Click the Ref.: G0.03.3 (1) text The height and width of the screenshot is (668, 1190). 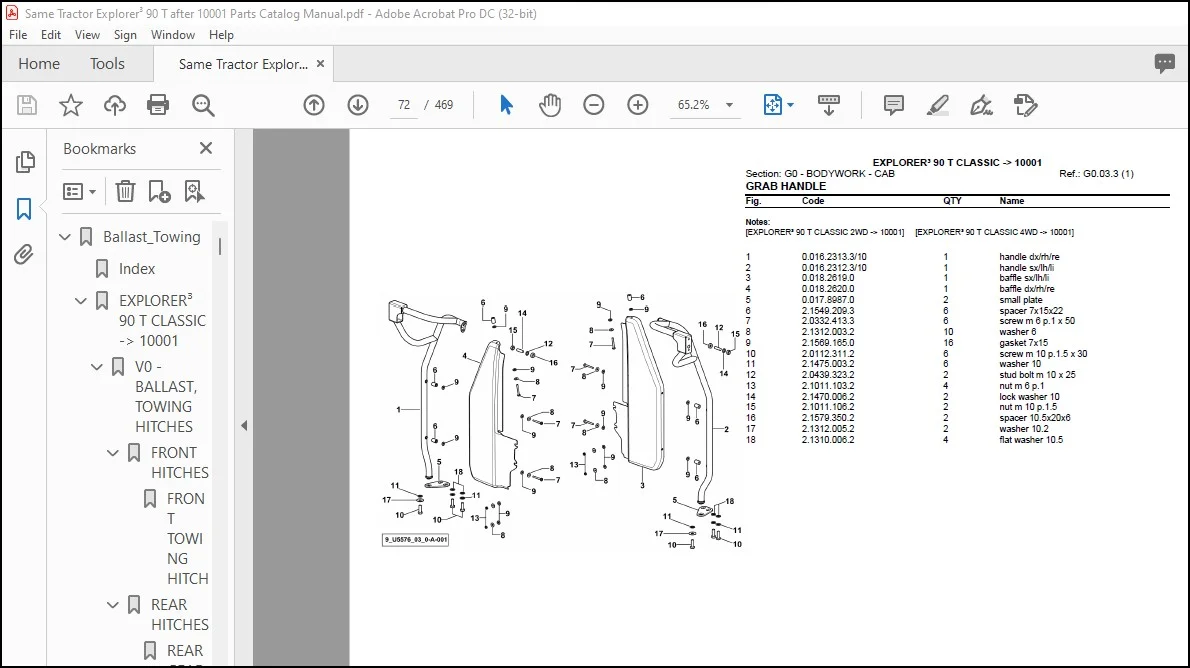1096,174
